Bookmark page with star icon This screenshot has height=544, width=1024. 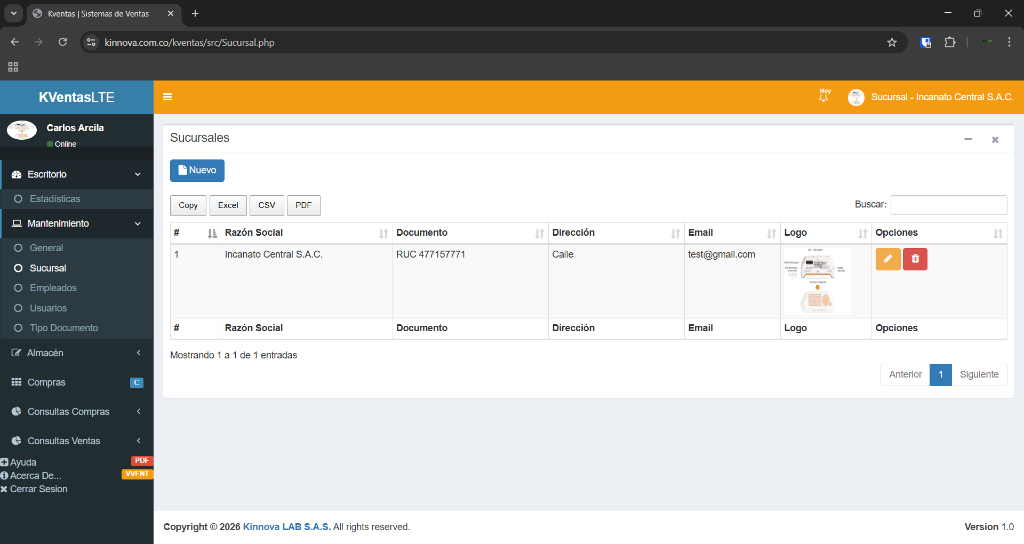click(891, 42)
